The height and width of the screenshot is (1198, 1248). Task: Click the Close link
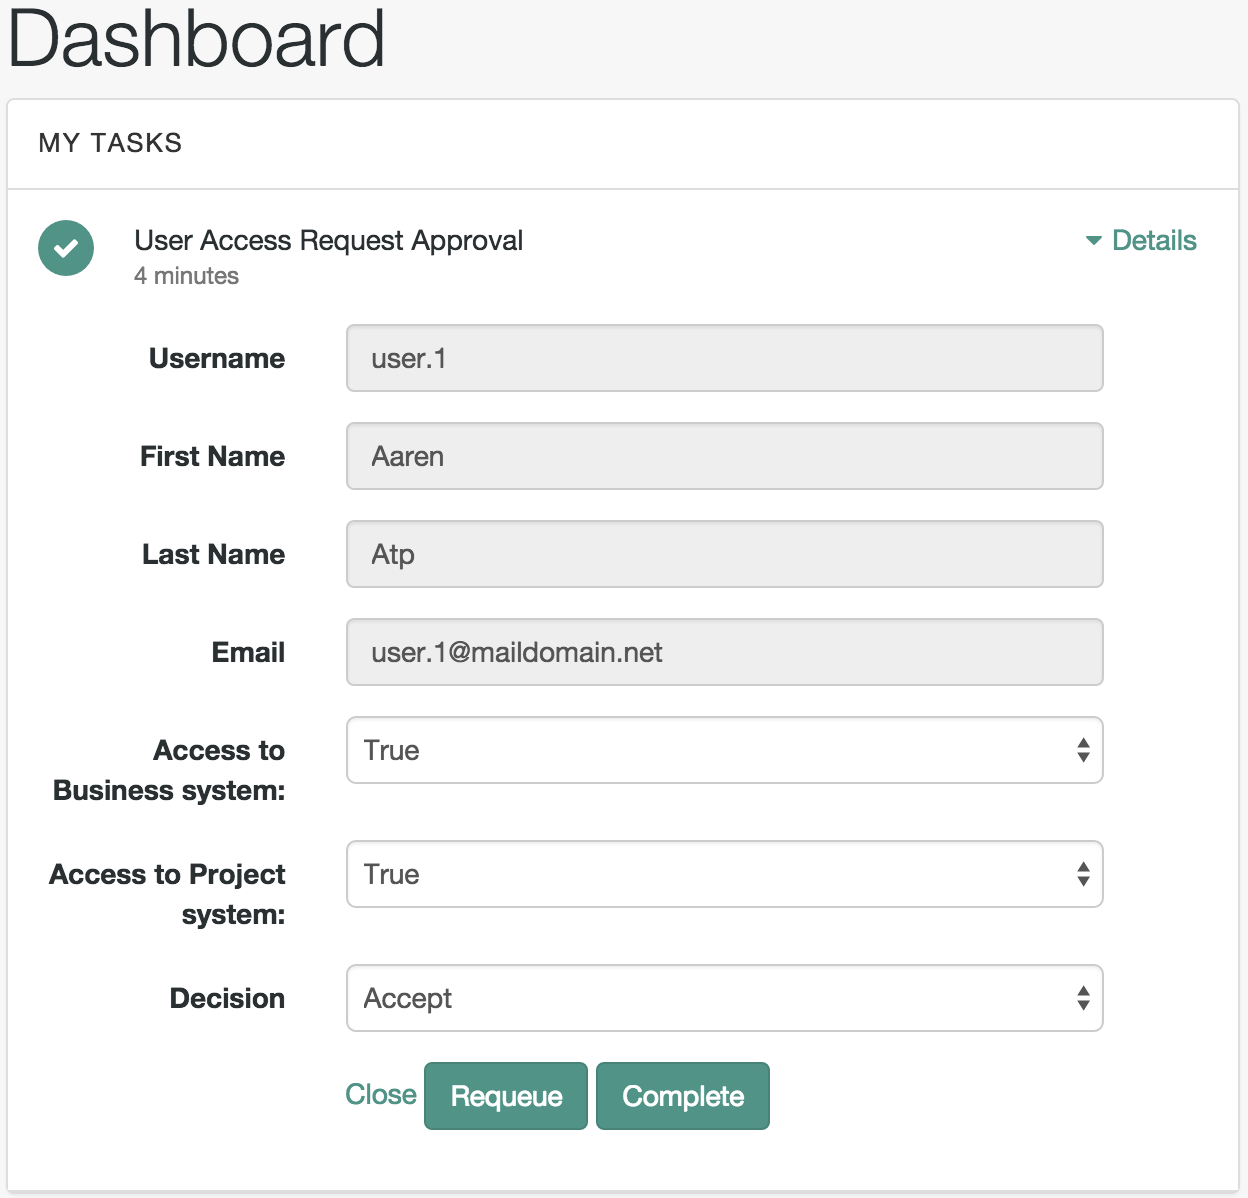tap(381, 1094)
